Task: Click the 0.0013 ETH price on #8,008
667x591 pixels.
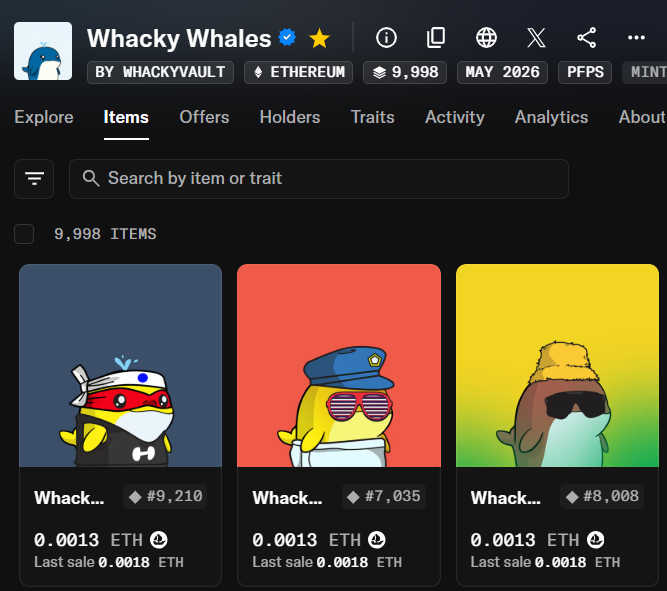Action: (x=524, y=540)
